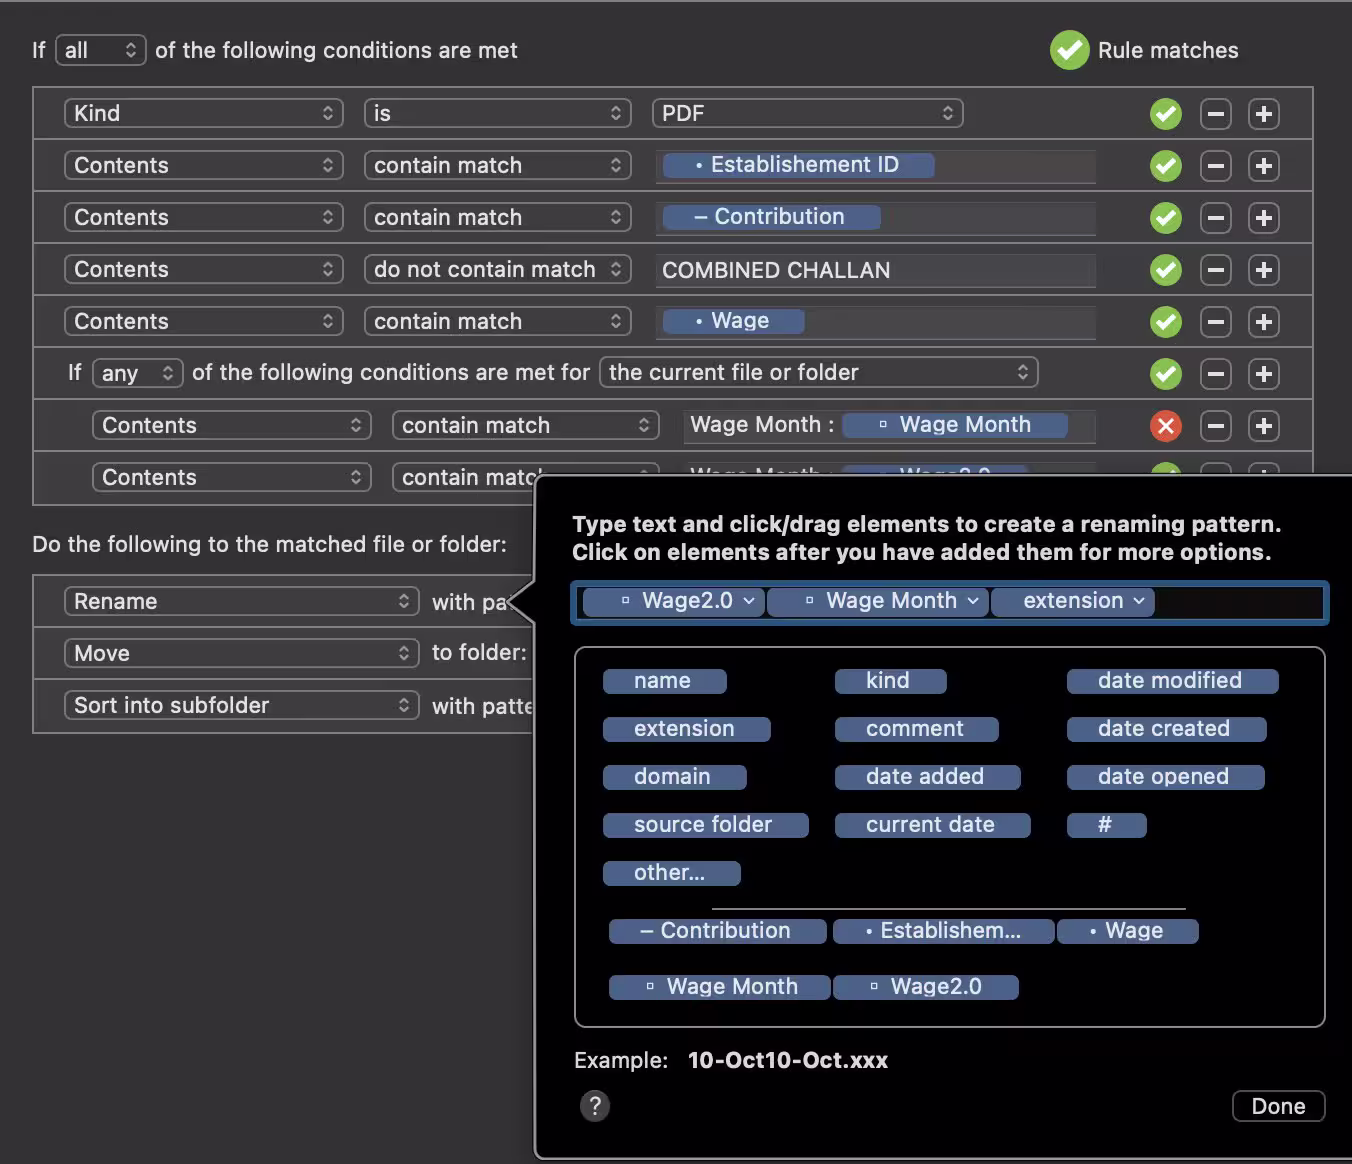Remove the Wage token condition with minus
1352x1164 pixels.
tap(1215, 322)
